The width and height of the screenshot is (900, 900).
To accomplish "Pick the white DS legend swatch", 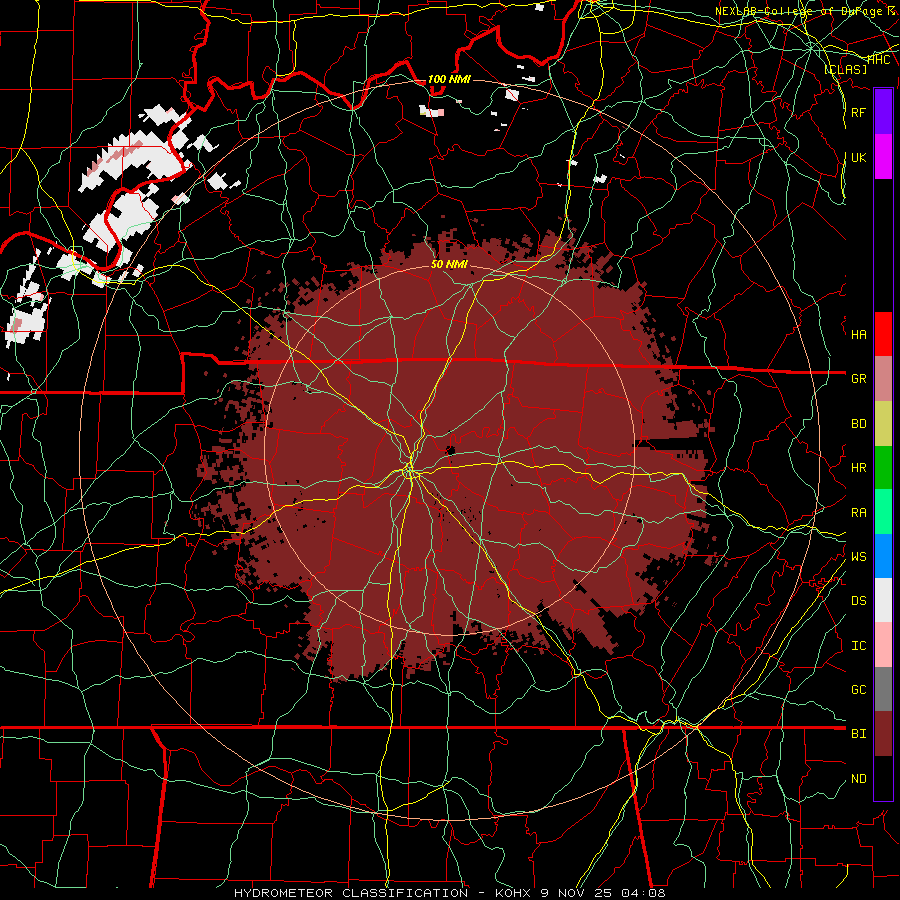I will coord(883,600).
